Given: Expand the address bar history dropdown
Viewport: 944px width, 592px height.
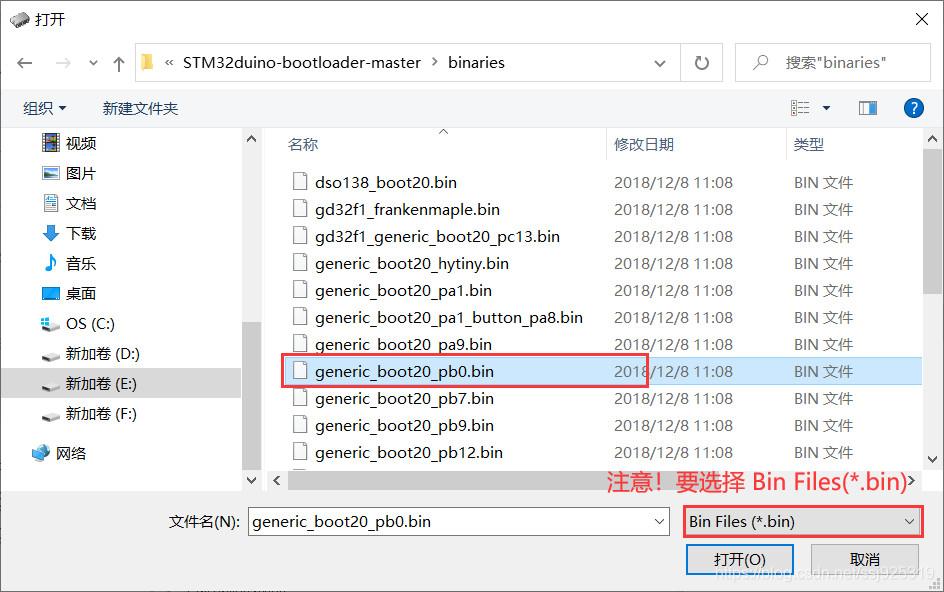Looking at the screenshot, I should point(660,63).
